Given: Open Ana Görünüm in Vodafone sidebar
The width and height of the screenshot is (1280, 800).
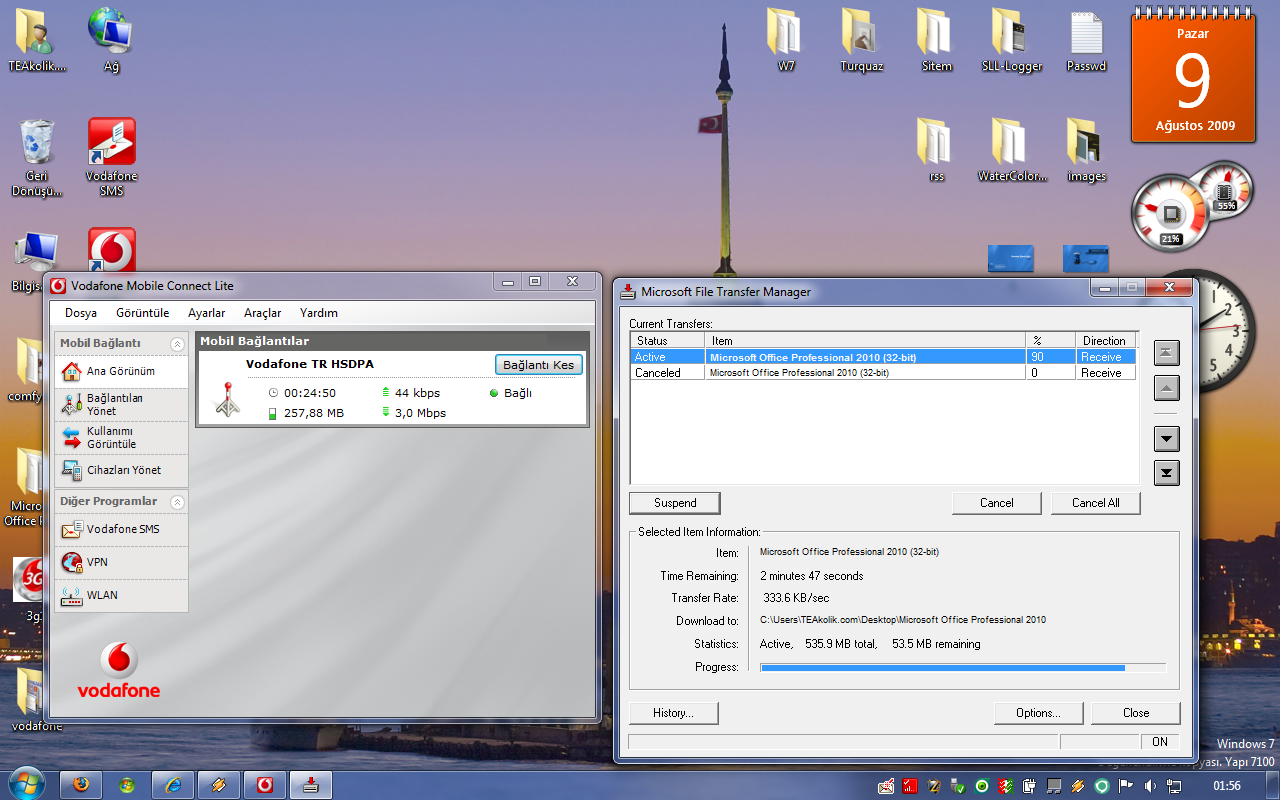Looking at the screenshot, I should (x=121, y=371).
